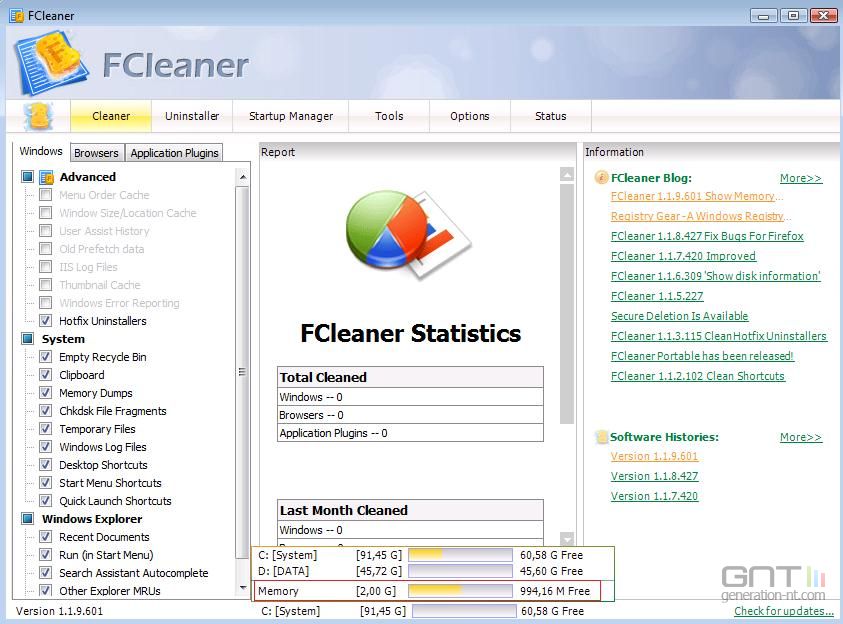Enable Old Prefetch data checkbox
The width and height of the screenshot is (843, 624).
pos(46,249)
